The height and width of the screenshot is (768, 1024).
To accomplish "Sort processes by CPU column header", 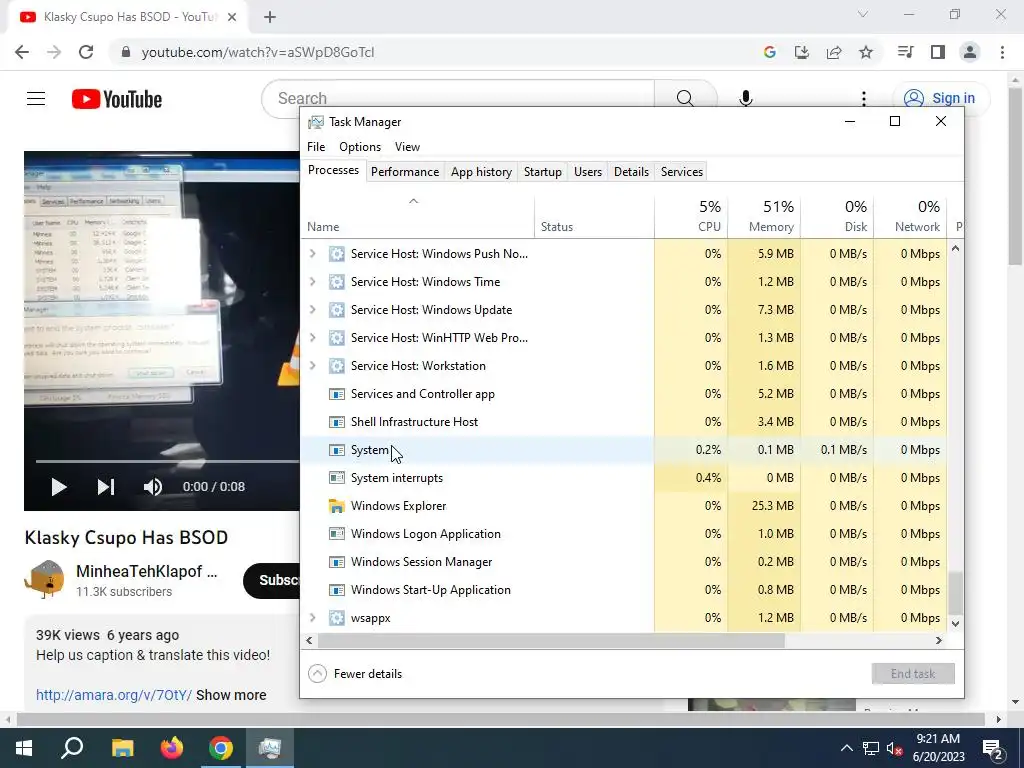I will [691, 216].
